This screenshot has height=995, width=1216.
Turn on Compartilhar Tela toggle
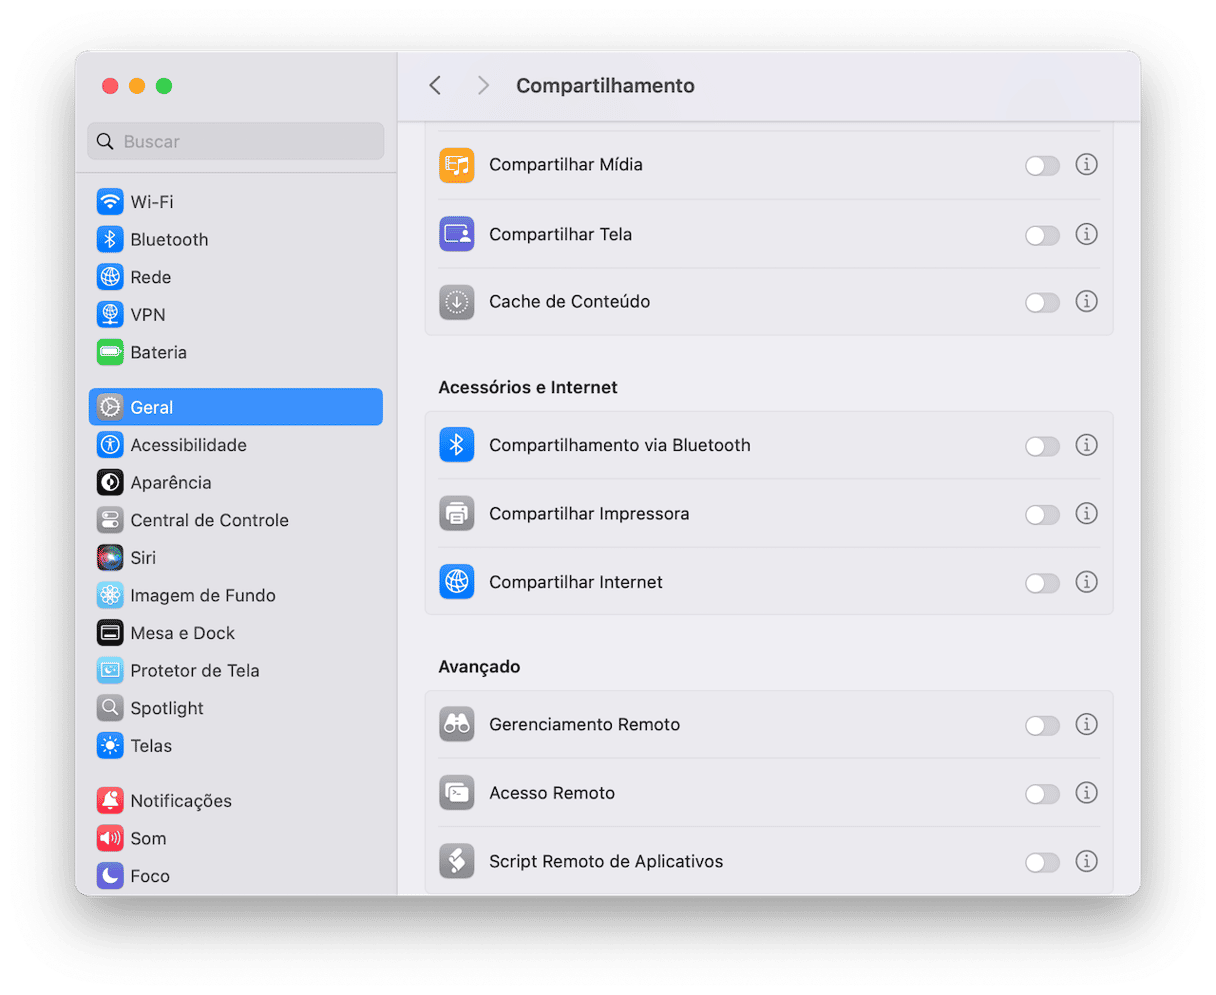click(x=1042, y=235)
